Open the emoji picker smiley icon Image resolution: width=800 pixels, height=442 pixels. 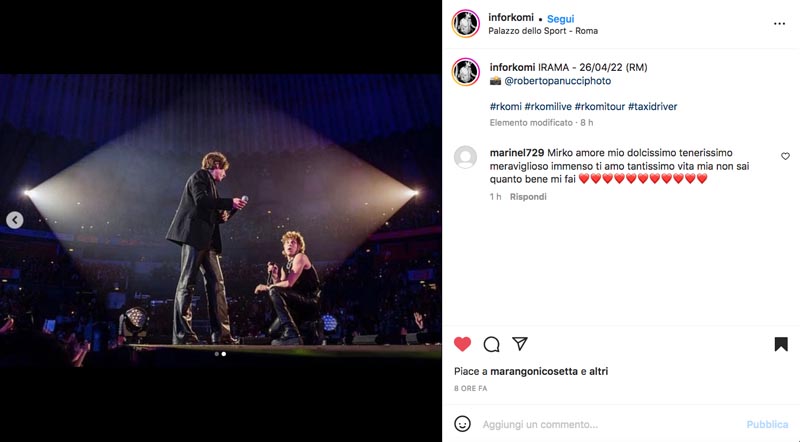(462, 424)
